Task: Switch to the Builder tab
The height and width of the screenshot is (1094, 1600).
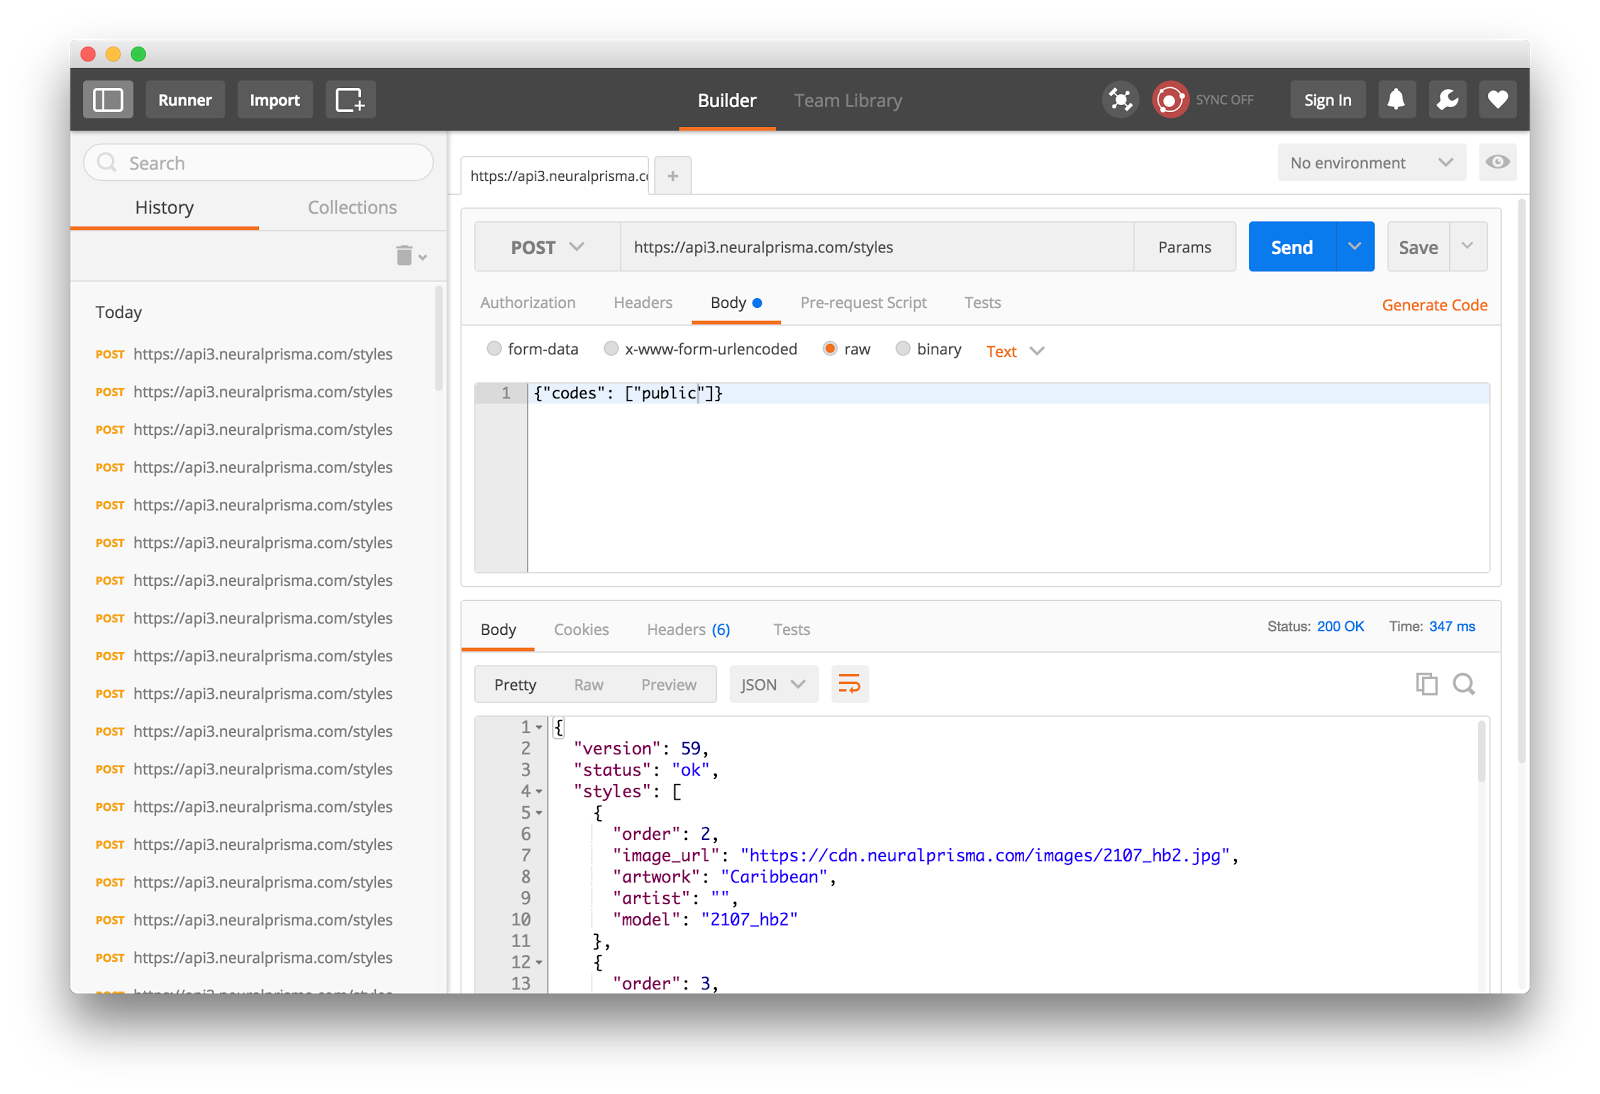Action: point(727,100)
